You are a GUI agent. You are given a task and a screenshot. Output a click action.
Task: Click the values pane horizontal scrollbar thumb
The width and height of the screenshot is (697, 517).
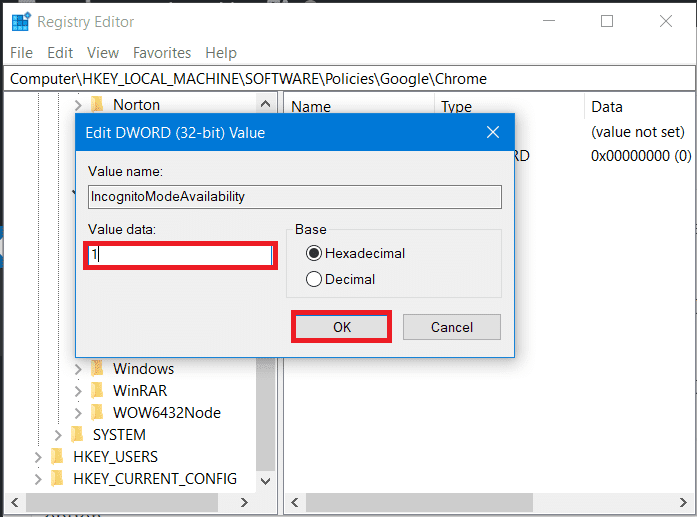(419, 502)
